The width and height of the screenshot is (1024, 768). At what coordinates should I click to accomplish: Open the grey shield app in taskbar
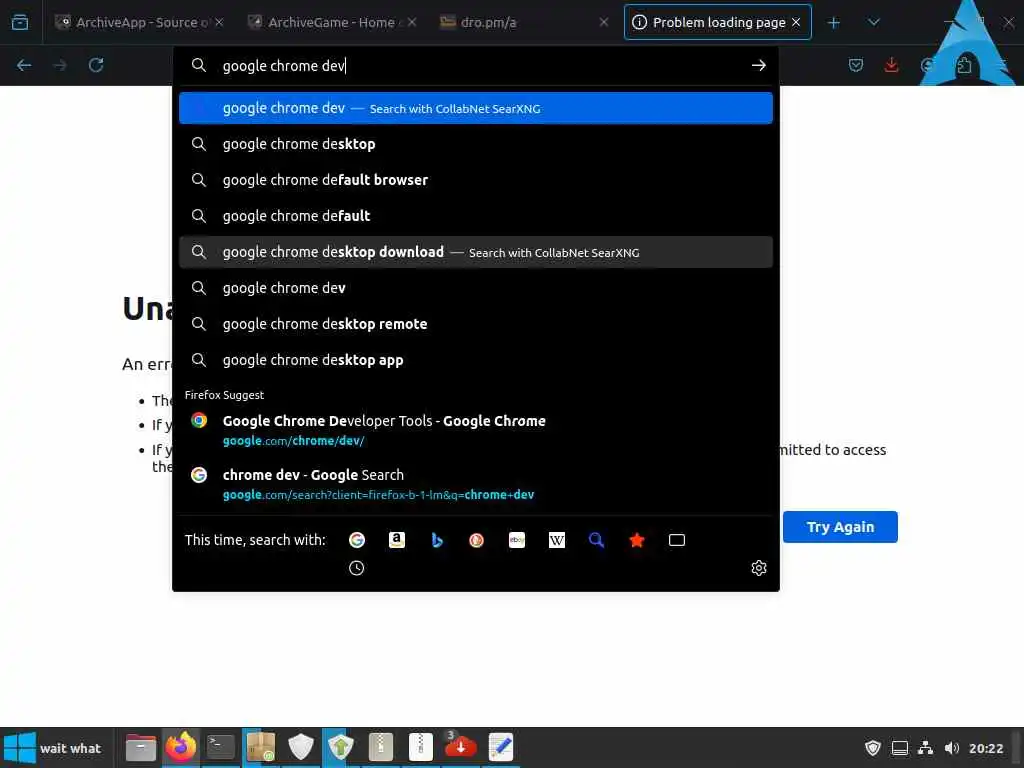click(x=300, y=747)
